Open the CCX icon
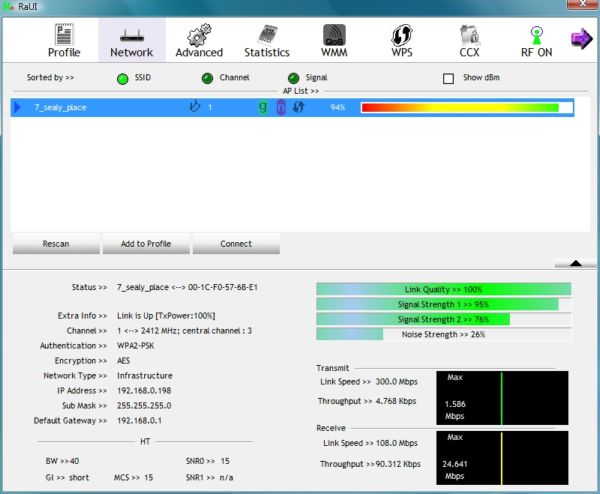The image size is (600, 494). [470, 35]
